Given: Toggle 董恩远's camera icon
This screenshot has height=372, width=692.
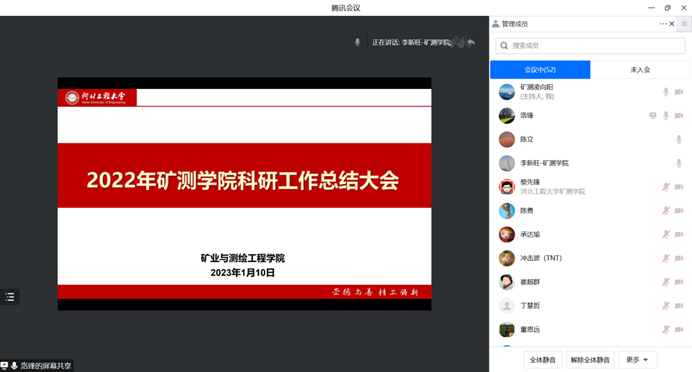Looking at the screenshot, I should [679, 329].
